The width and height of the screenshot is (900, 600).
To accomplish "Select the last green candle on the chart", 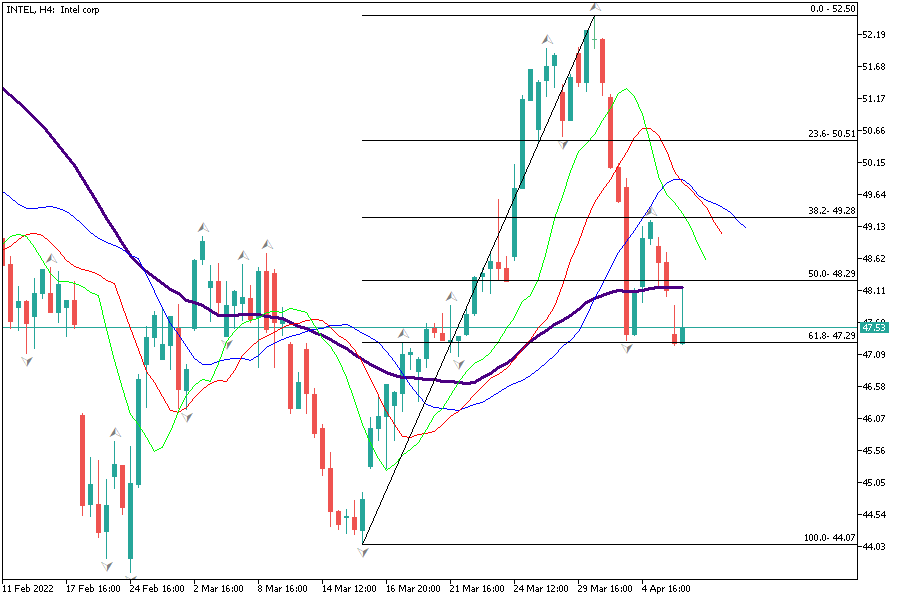I will [x=683, y=335].
